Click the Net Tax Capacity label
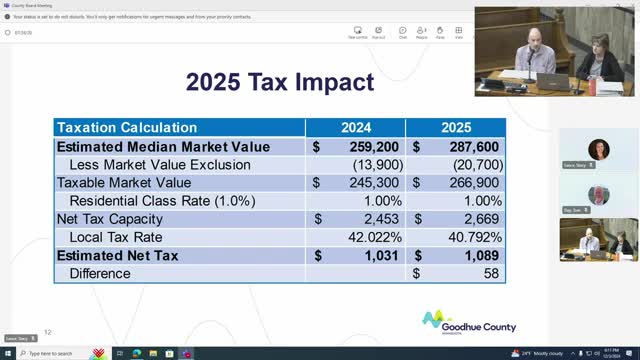Screen dimensions: 640x360 109,219
